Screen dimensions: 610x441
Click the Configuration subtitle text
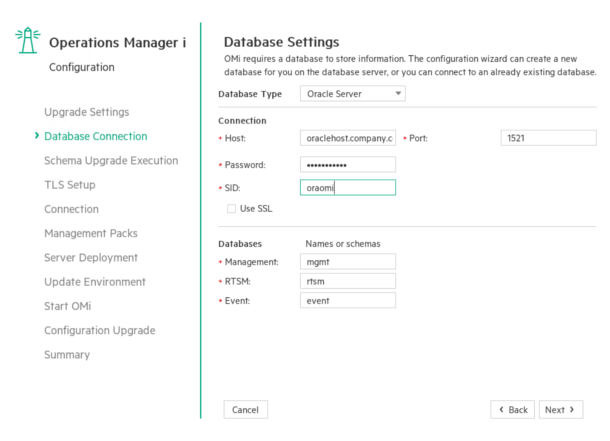pyautogui.click(x=82, y=67)
